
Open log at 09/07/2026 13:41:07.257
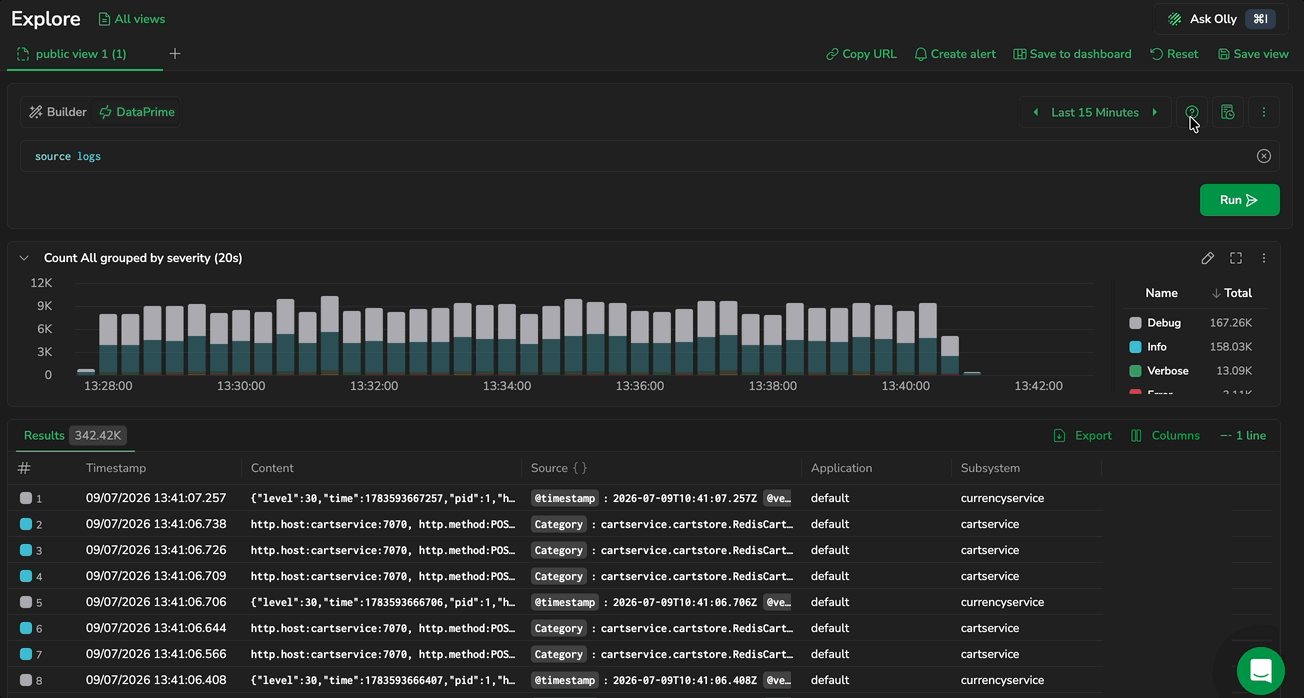[156, 498]
